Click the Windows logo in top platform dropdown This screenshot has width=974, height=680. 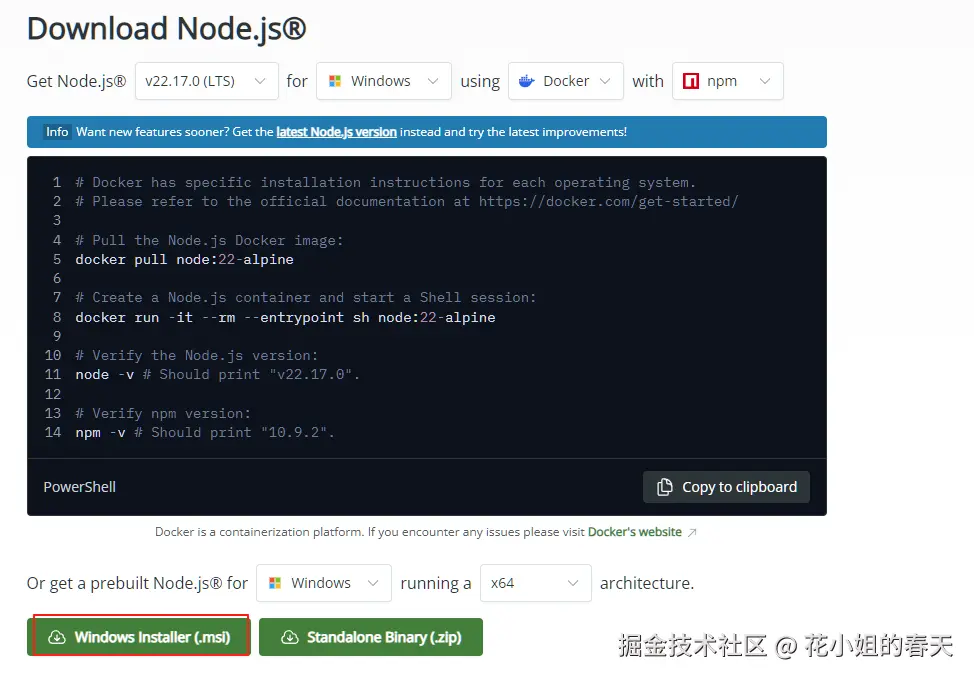[x=335, y=81]
